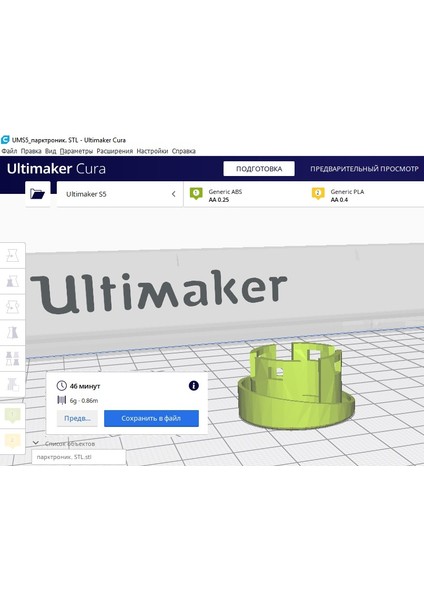Image resolution: width=424 pixels, height=600 pixels.
Task: Open the Файл menu
Action: tap(9, 151)
